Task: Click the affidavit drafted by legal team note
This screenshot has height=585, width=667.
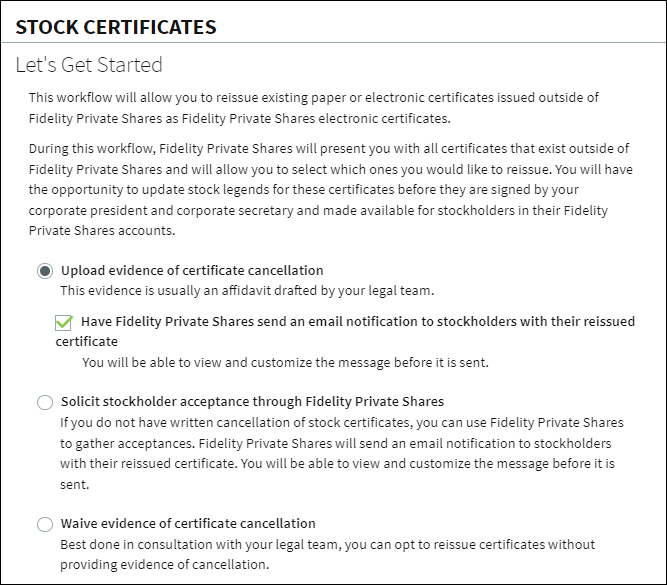Action: coord(247,291)
